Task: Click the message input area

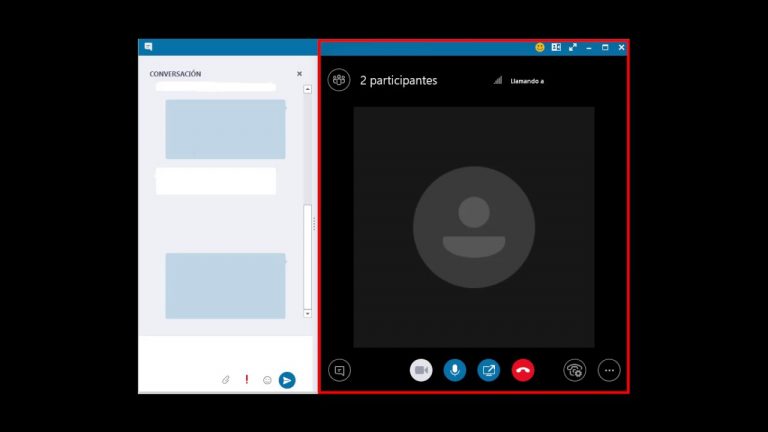Action: pyautogui.click(x=225, y=353)
